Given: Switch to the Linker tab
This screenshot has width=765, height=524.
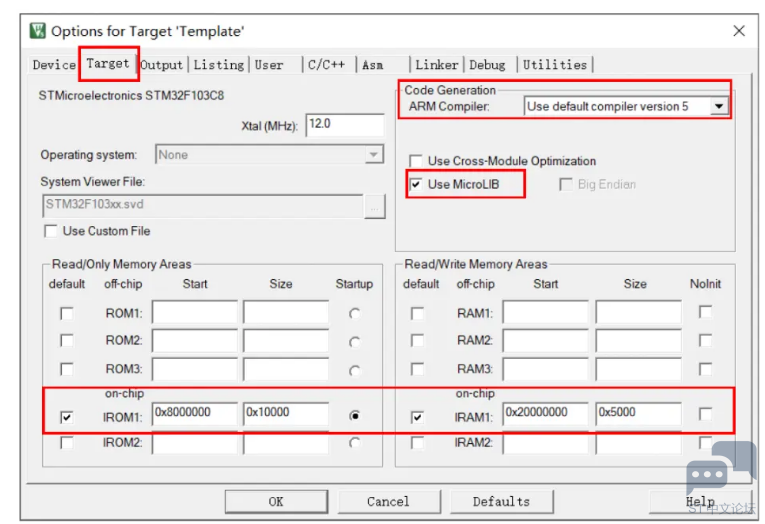Looking at the screenshot, I should 437,65.
